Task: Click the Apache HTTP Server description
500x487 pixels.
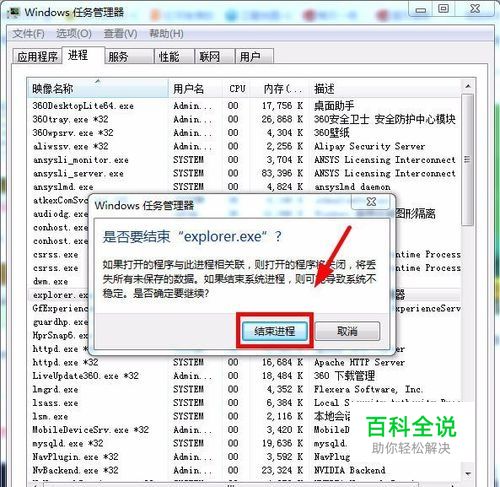Action: [x=359, y=362]
